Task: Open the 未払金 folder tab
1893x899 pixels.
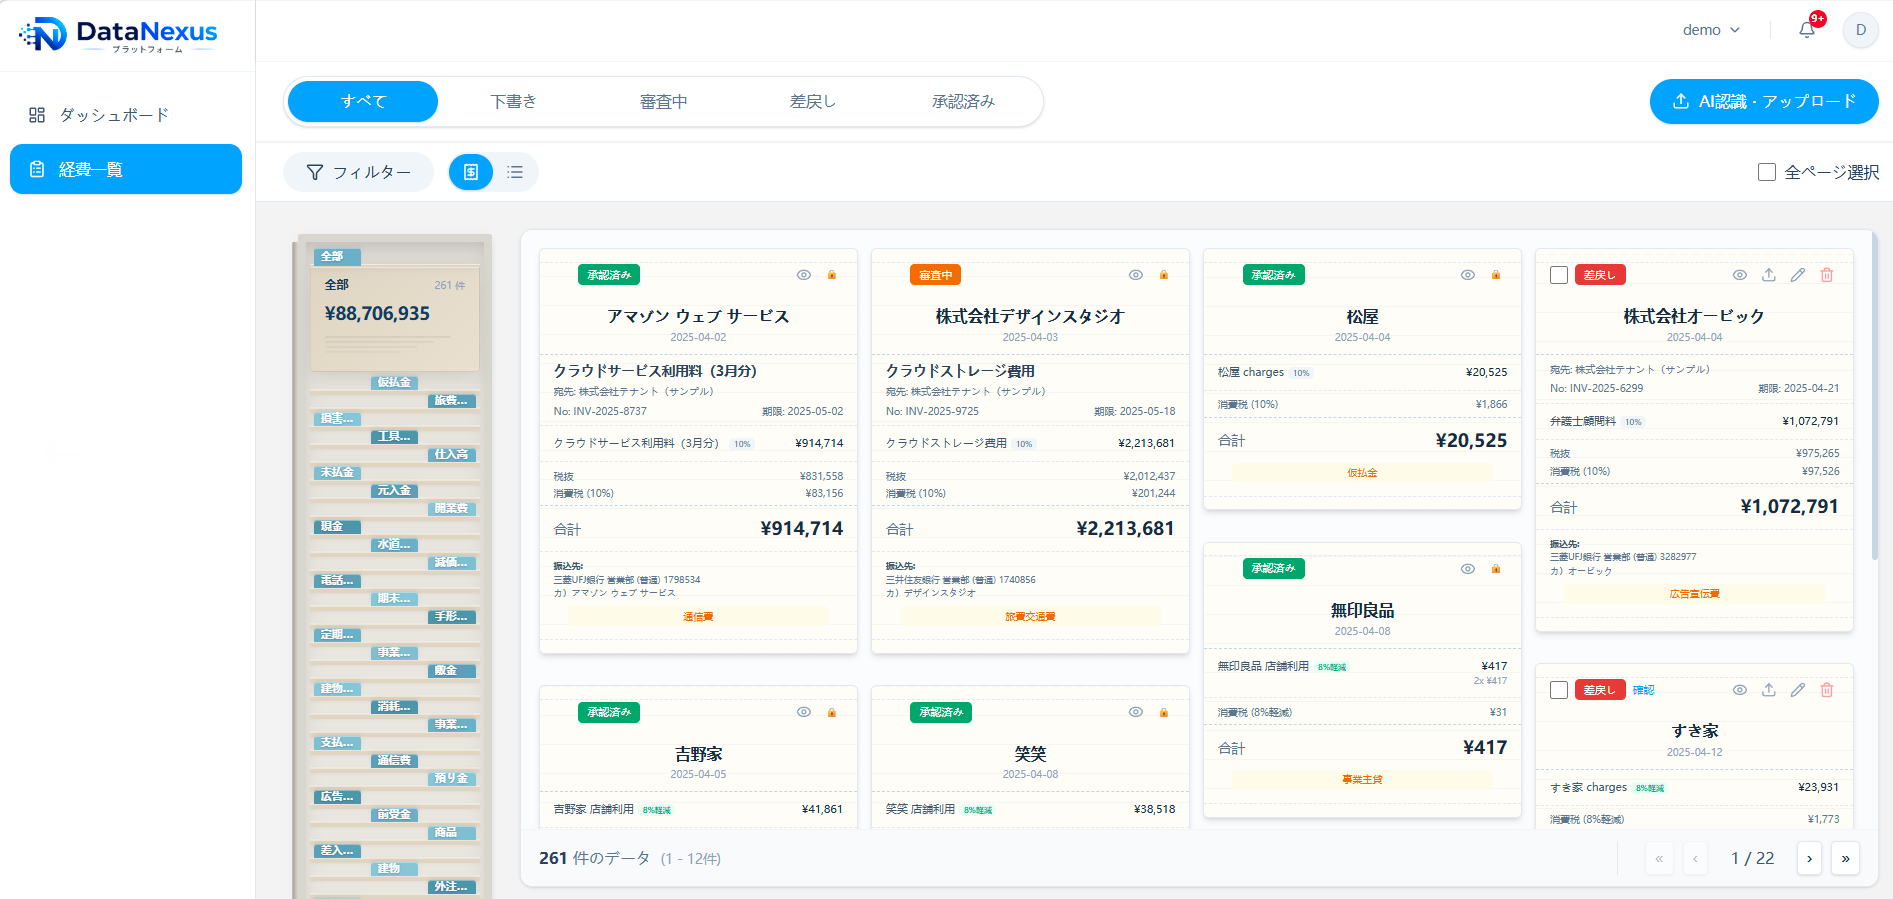Action: click(x=337, y=472)
